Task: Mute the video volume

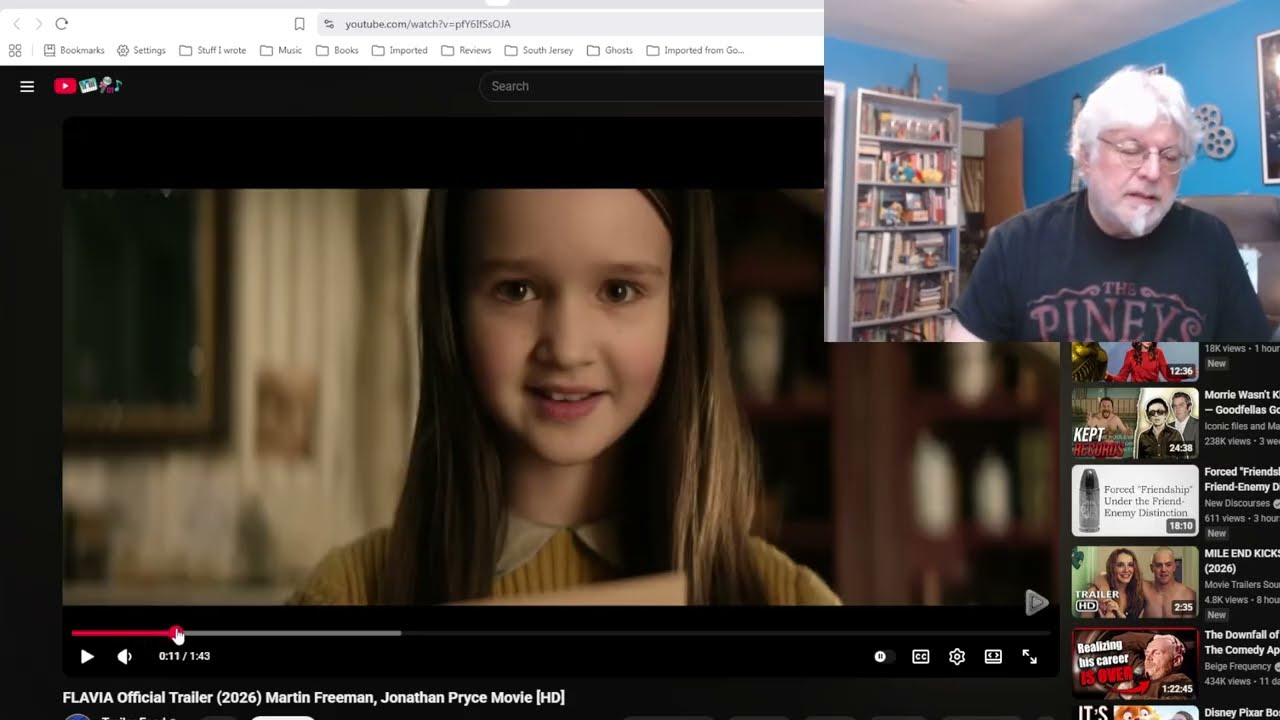Action: tap(124, 656)
